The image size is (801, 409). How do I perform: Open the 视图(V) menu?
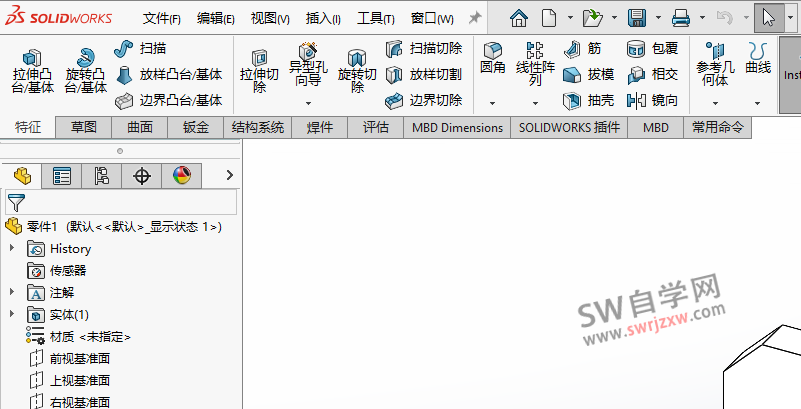click(x=270, y=19)
